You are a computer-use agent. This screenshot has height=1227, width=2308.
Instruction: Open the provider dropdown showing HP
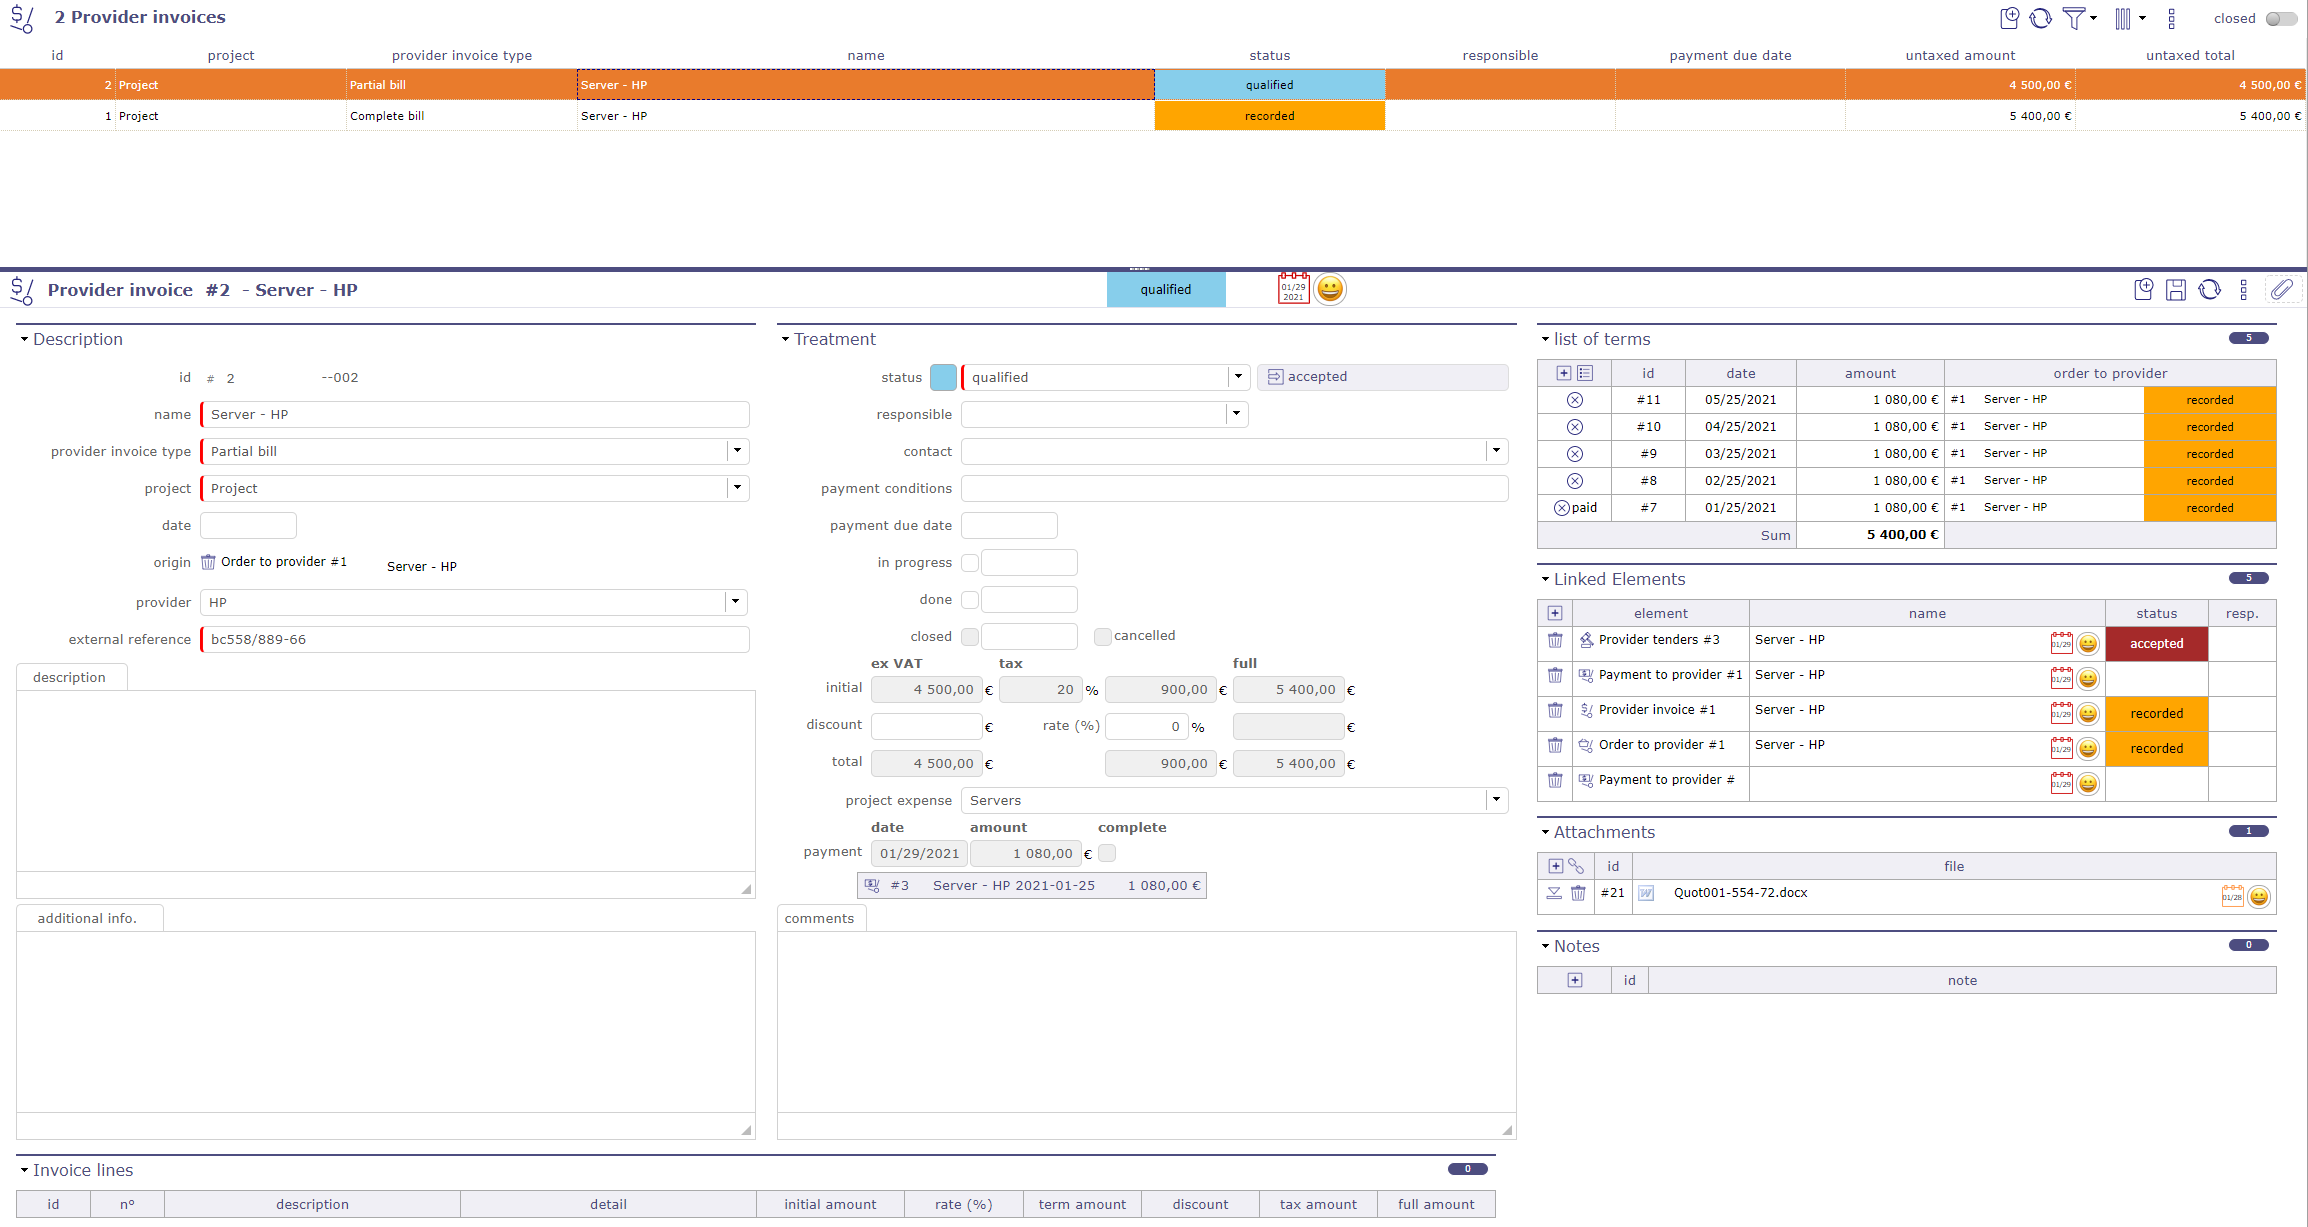(736, 602)
